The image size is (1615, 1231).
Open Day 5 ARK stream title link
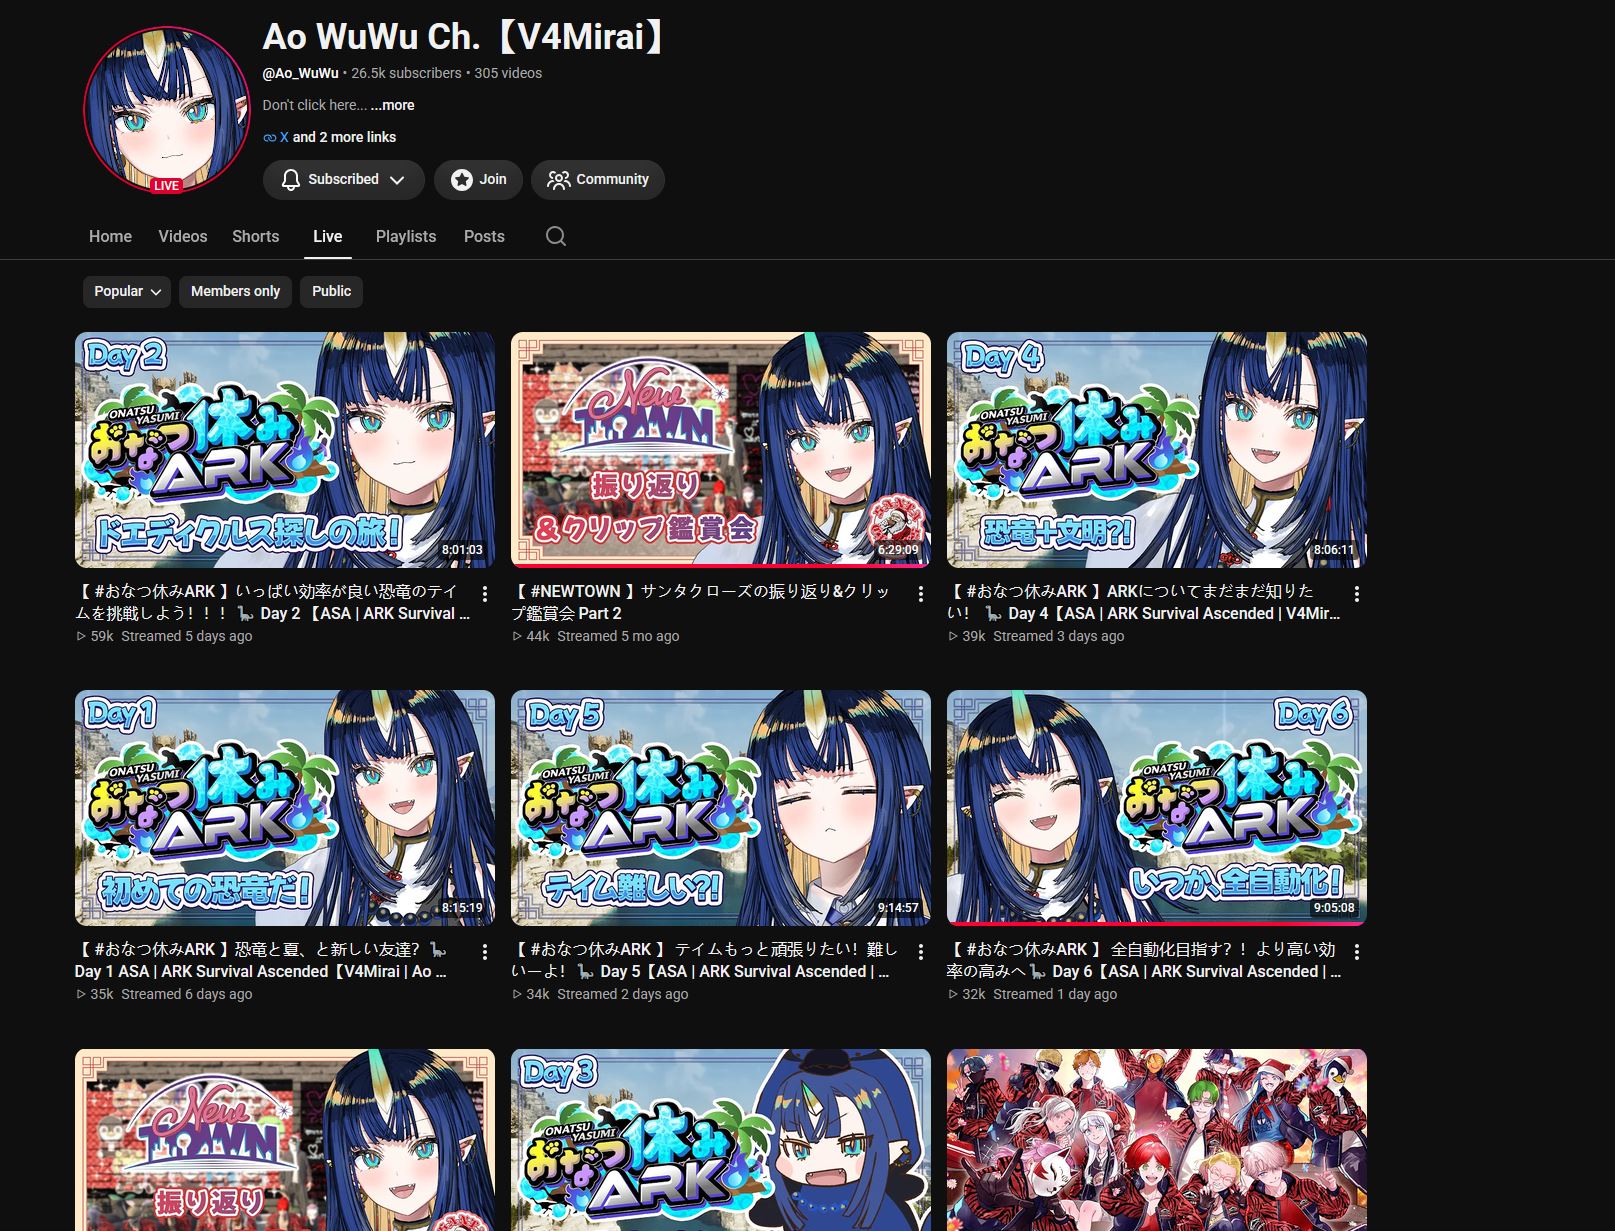(x=705, y=960)
